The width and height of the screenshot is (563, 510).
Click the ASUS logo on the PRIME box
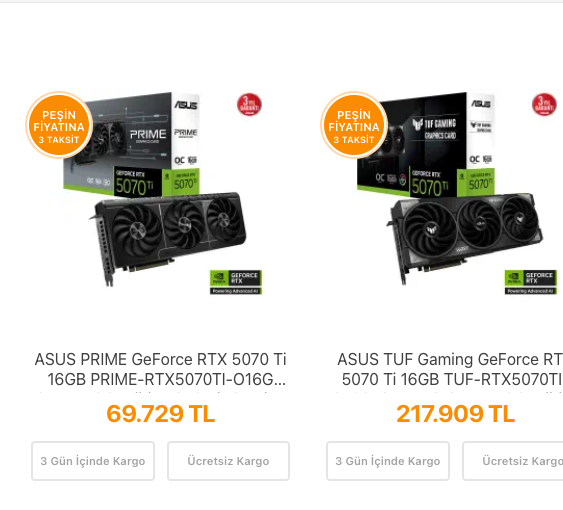pos(186,105)
